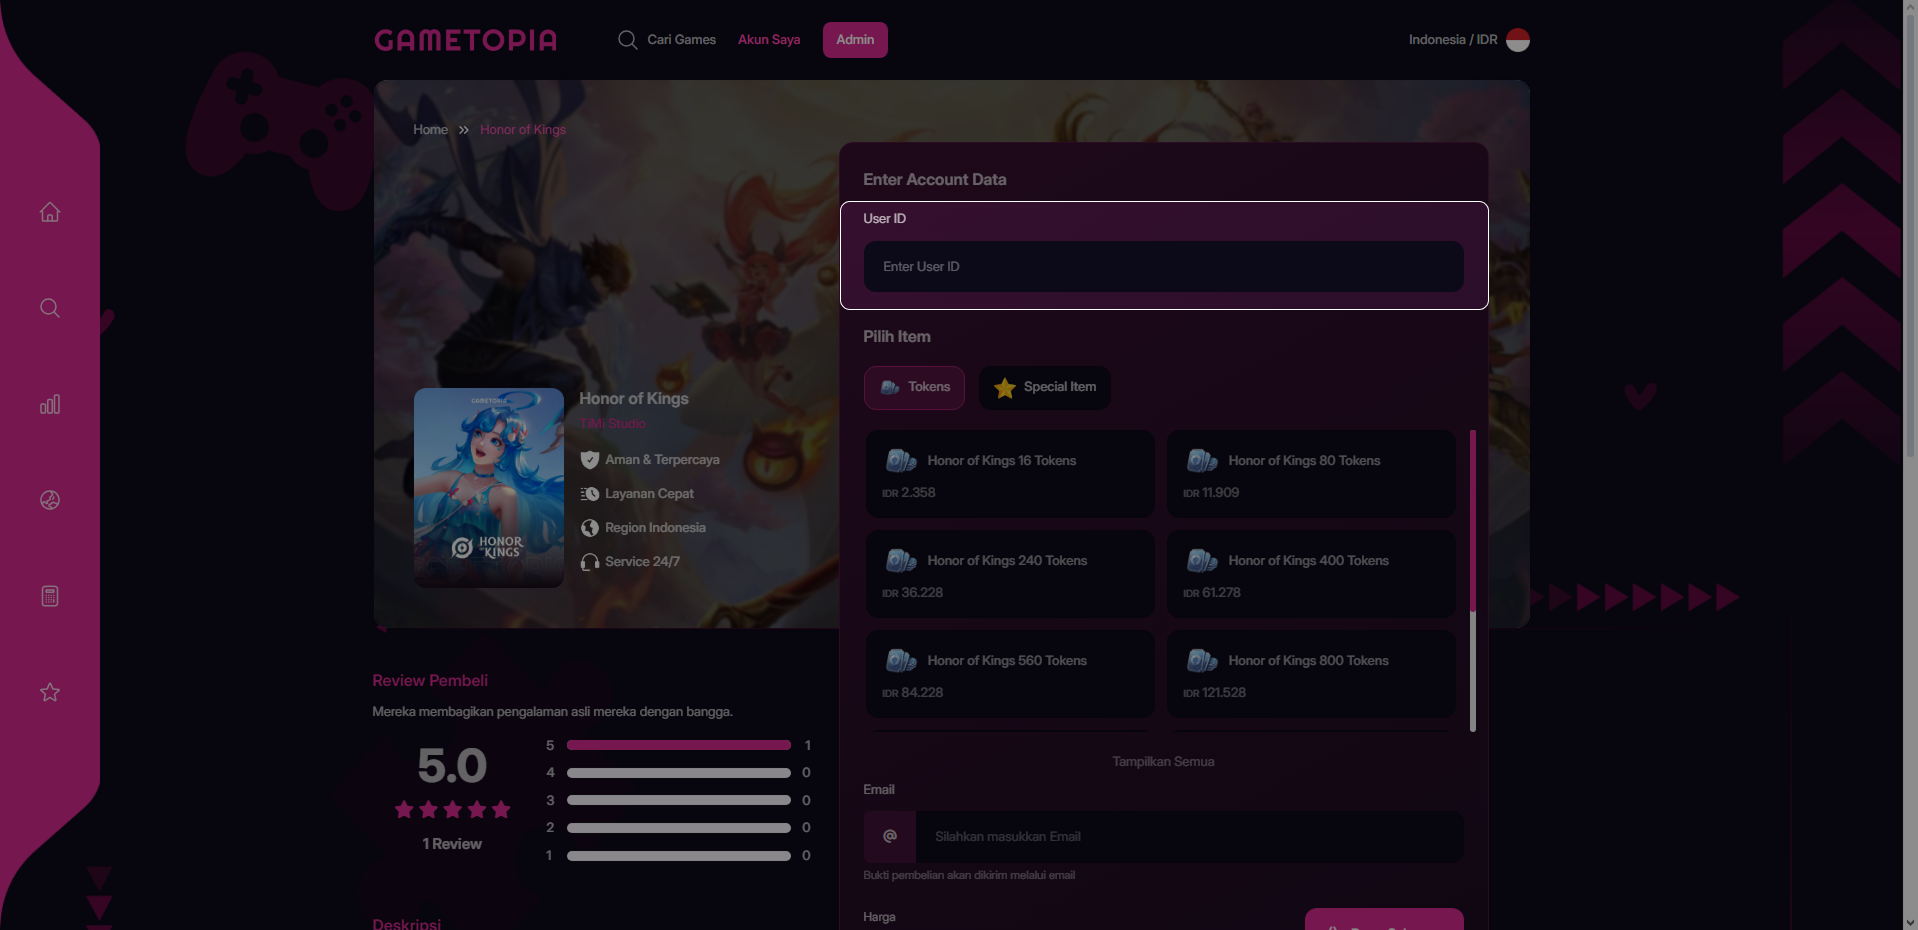Viewport: 1918px width, 930px height.
Task: Open the star icon in left sidebar
Action: (x=50, y=692)
